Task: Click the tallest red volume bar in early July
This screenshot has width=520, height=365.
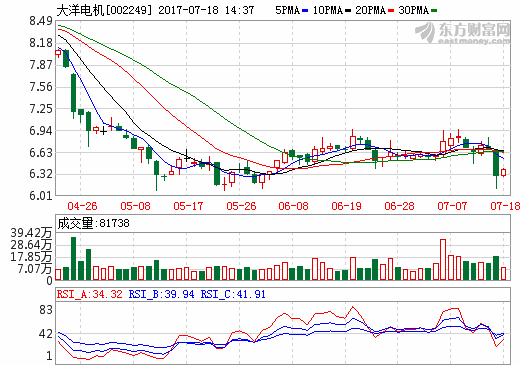Action: point(443,259)
